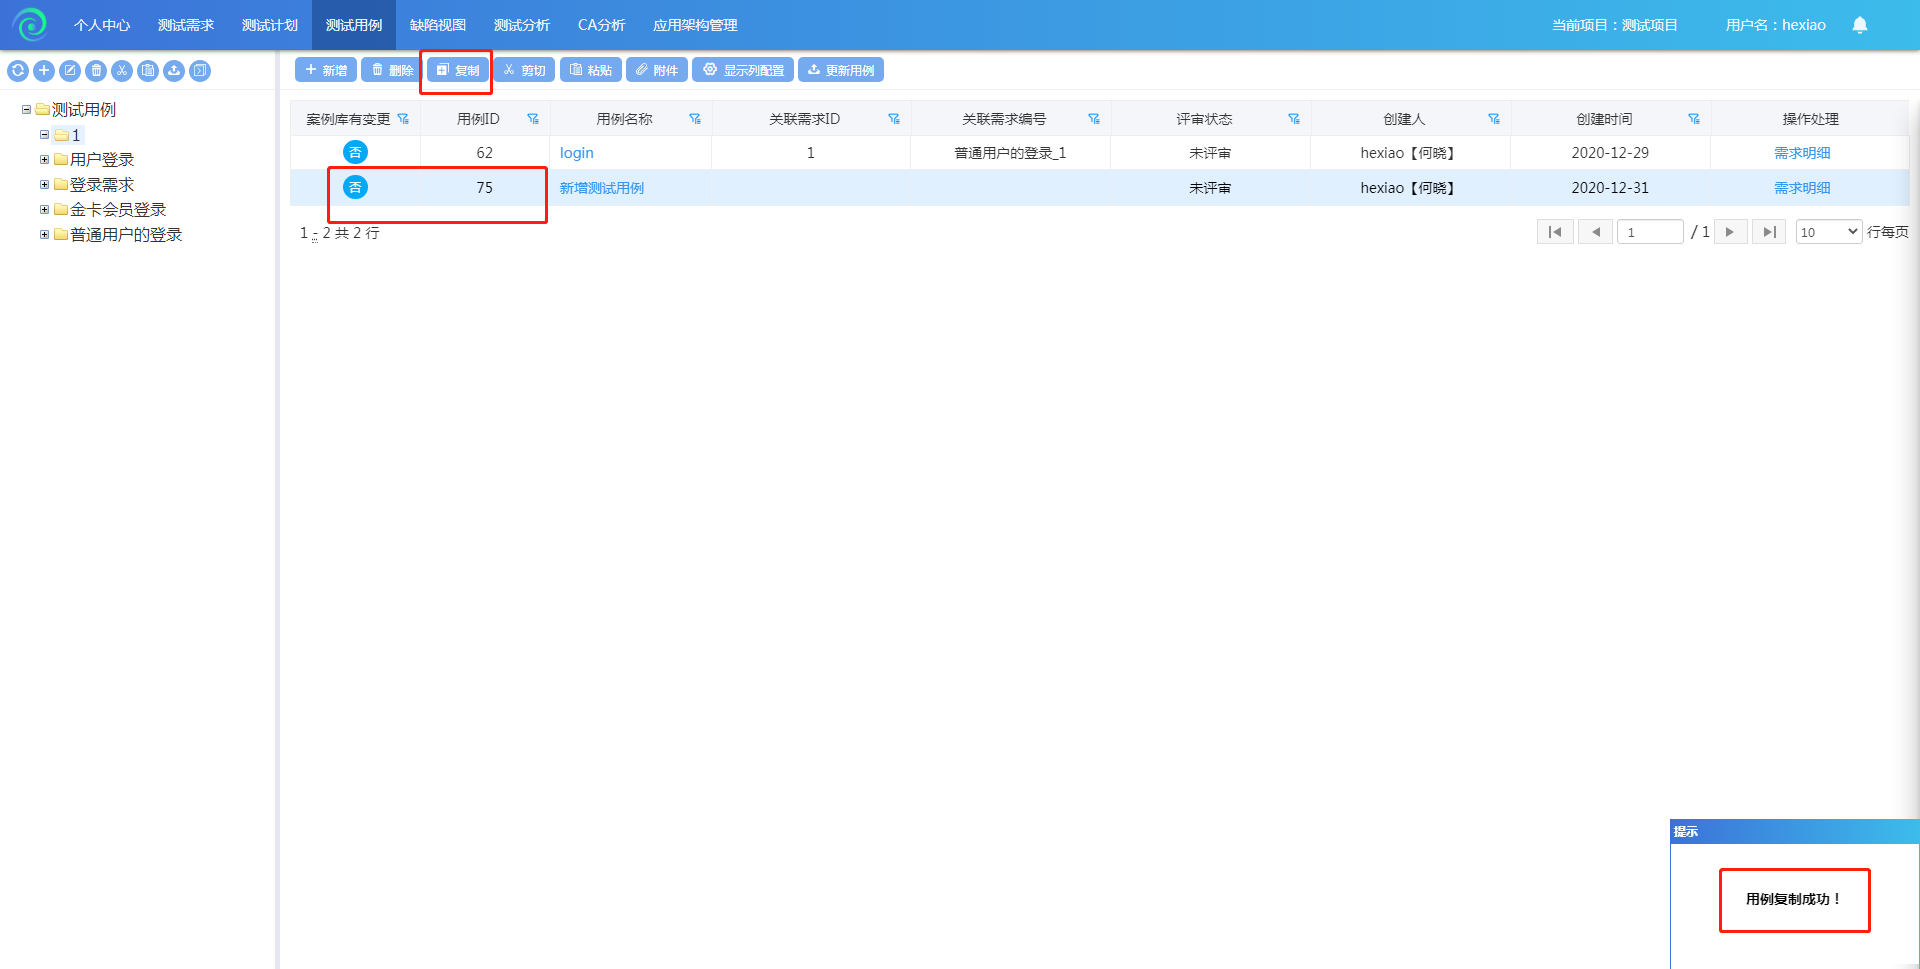This screenshot has height=969, width=1920.
Task: Click the round scissors icon above the tree
Action: point(122,71)
